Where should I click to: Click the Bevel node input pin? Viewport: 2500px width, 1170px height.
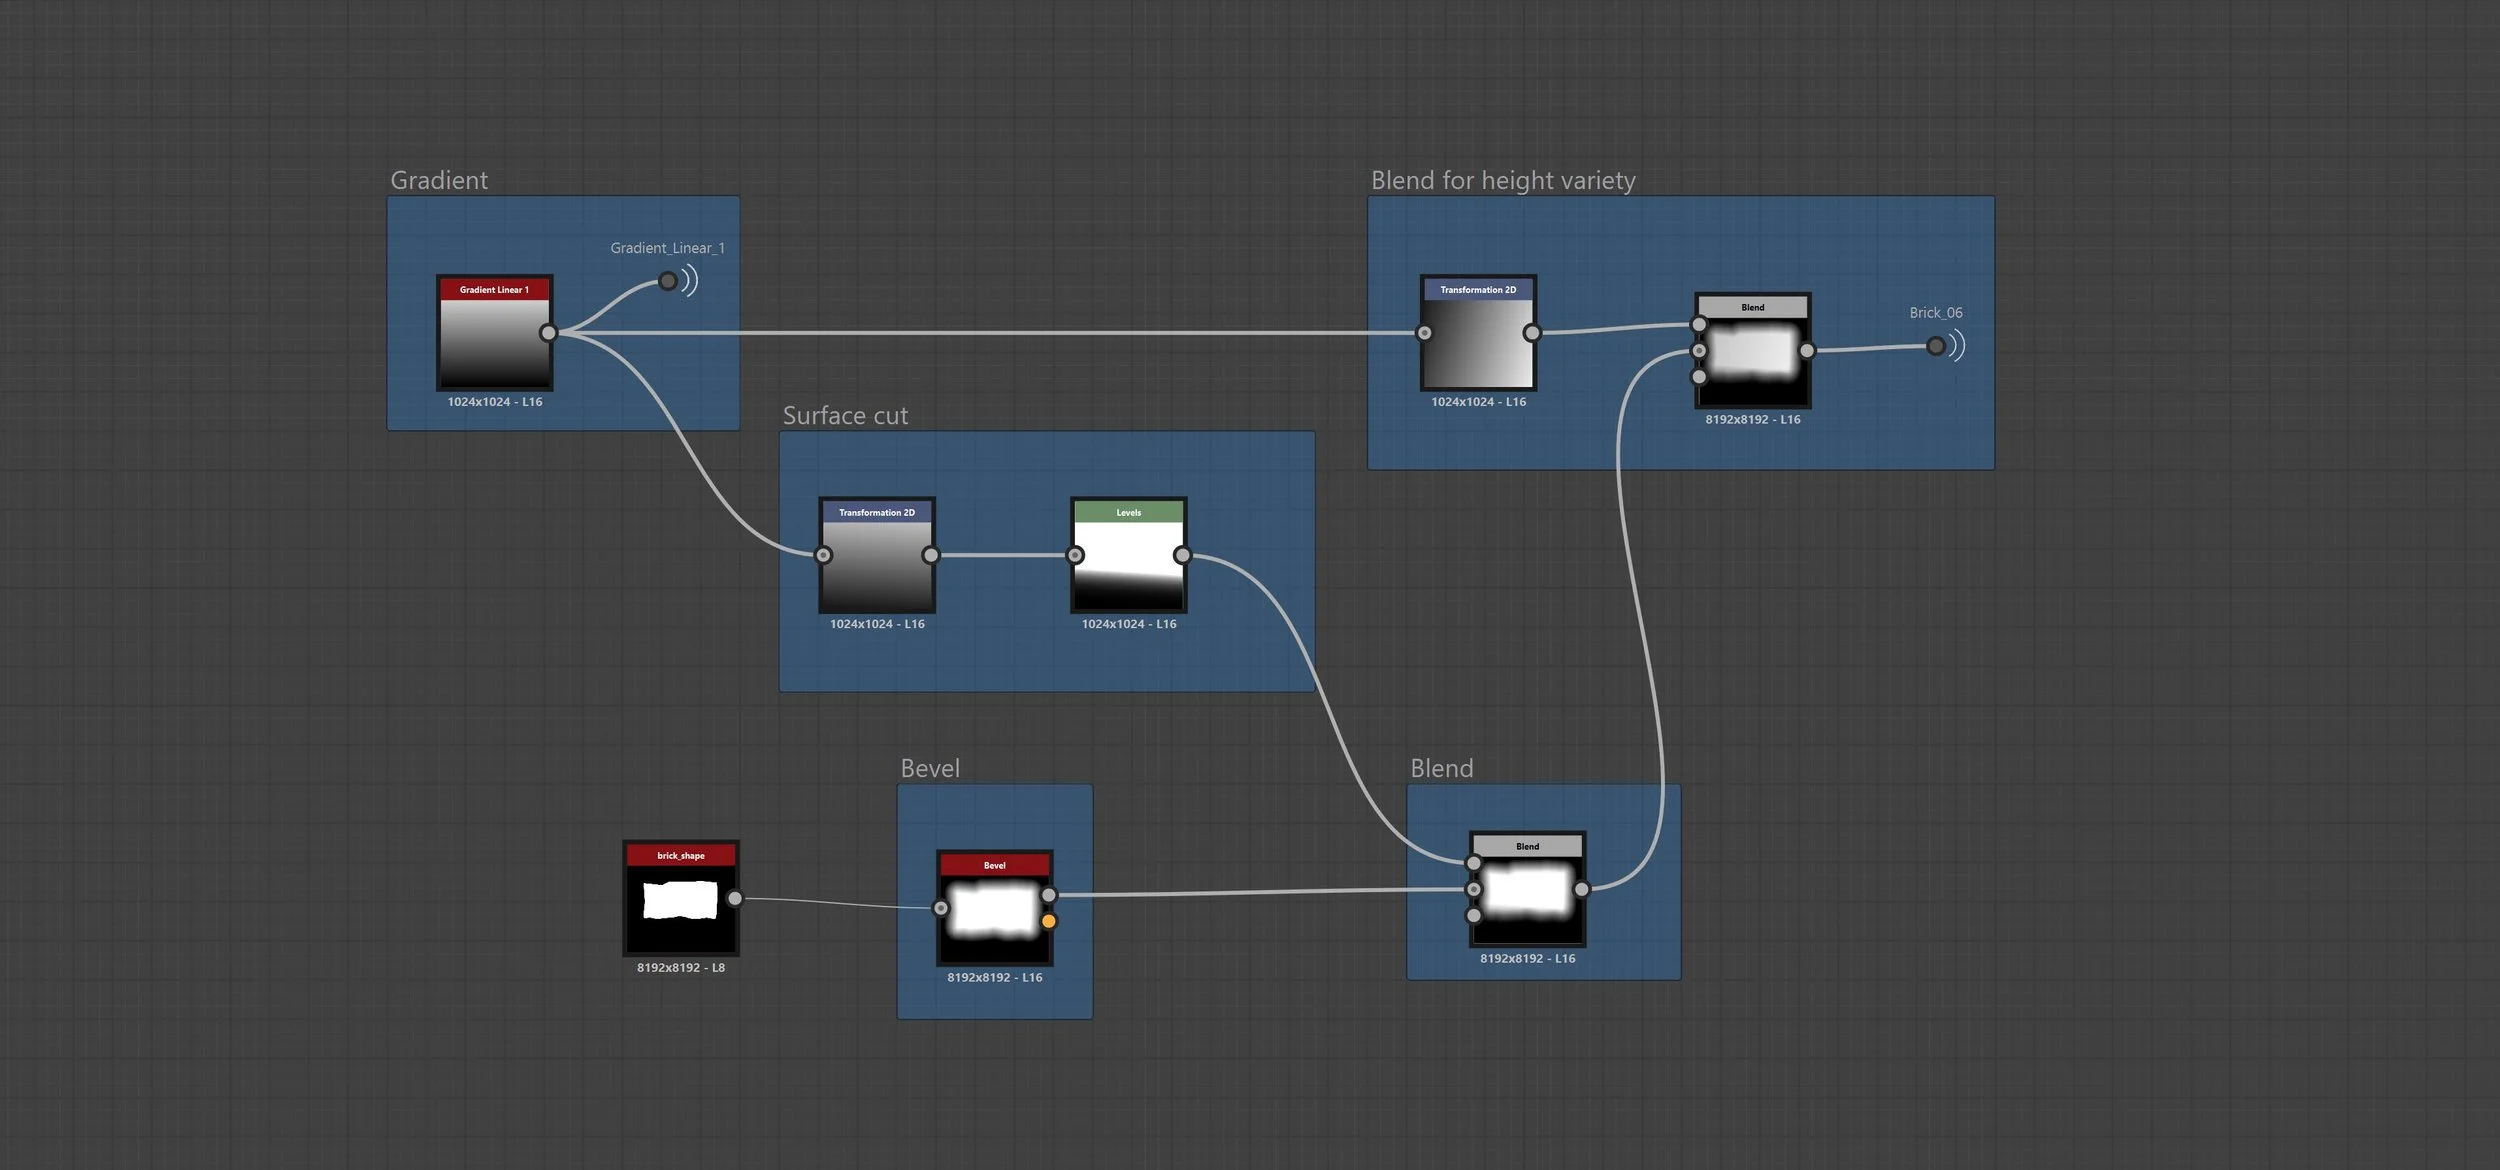[941, 909]
